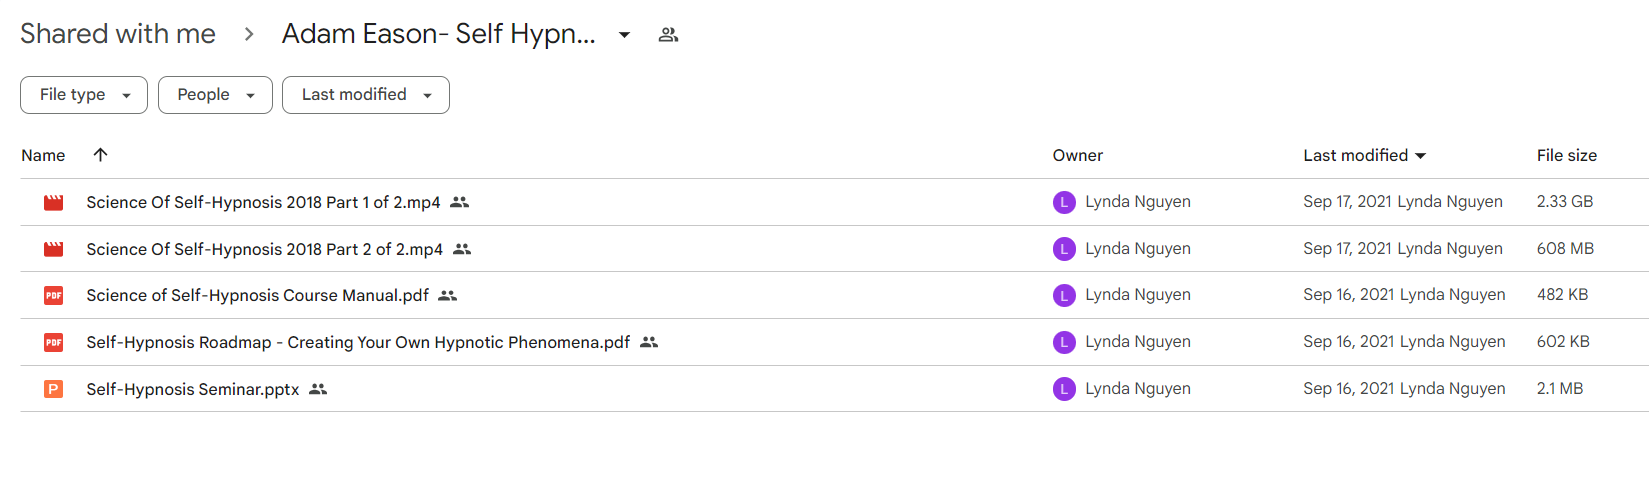The height and width of the screenshot is (498, 1649).
Task: Click shared icon next to Hypnotic Phenomena.pdf
Action: coord(649,342)
